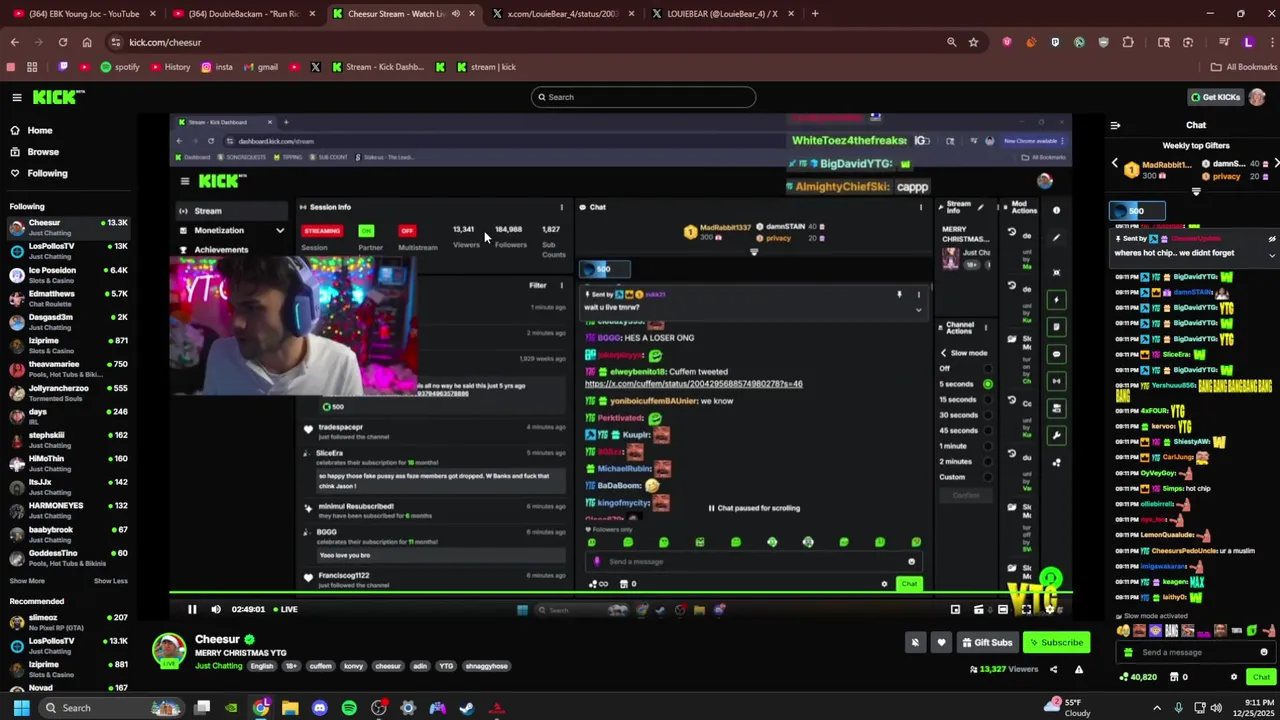Click the address bar URL
The image size is (1280, 720).
point(165,42)
